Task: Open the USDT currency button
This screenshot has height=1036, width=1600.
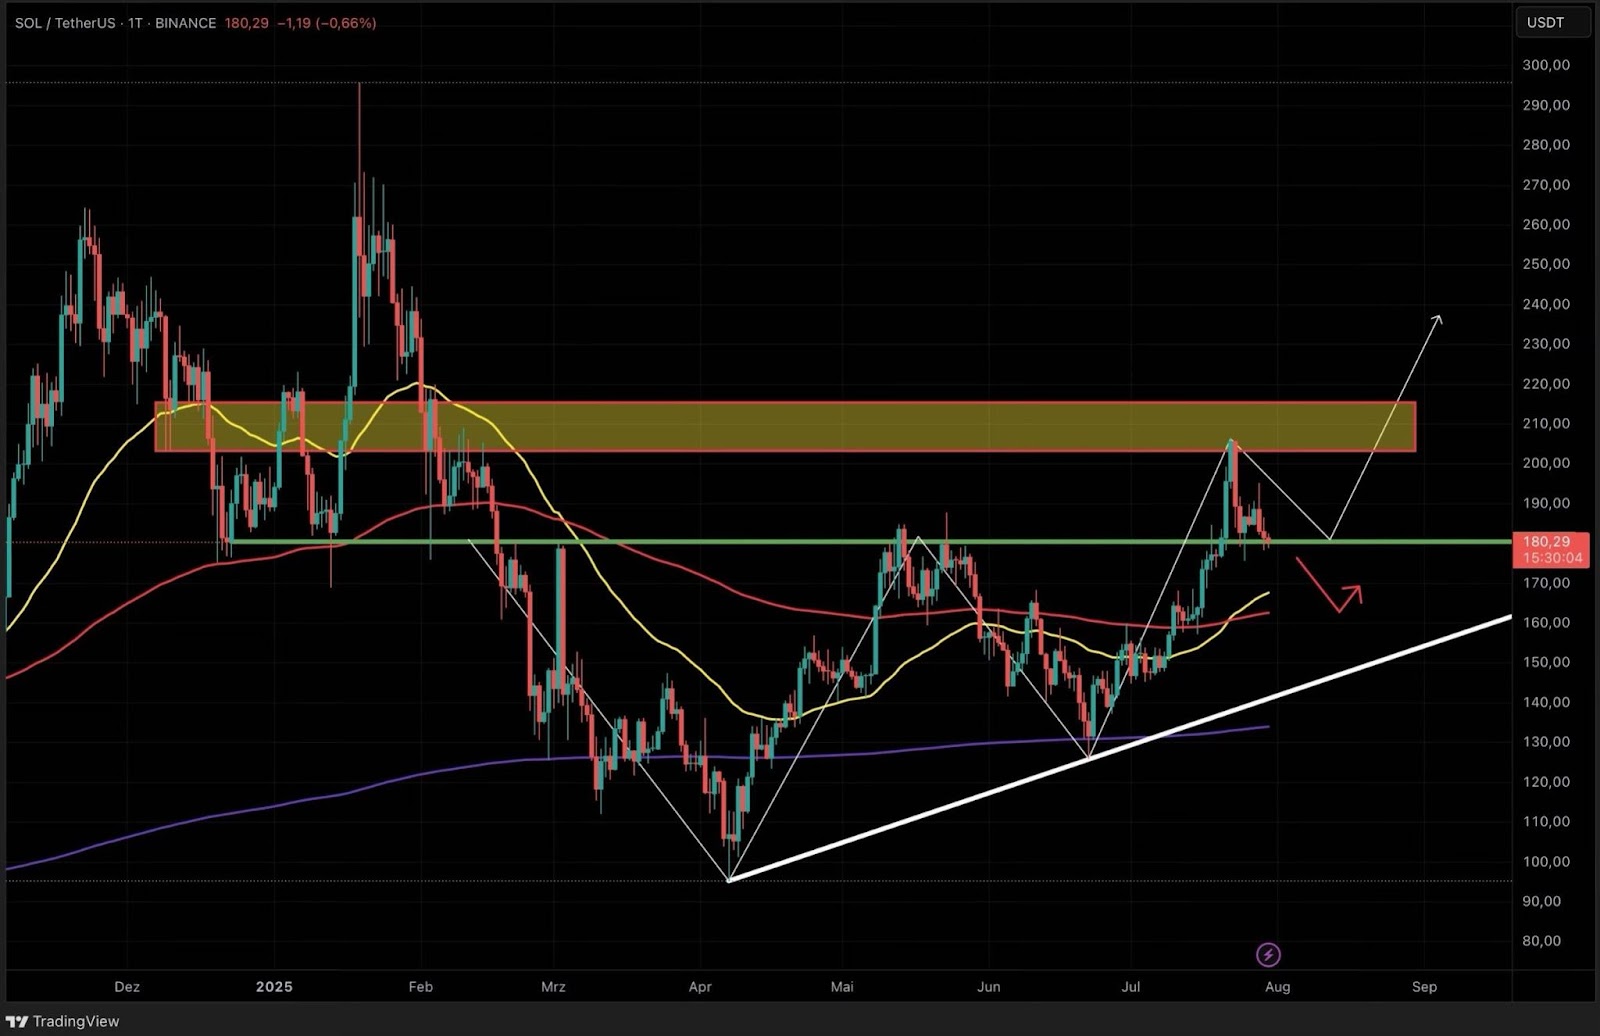Action: pos(1552,22)
